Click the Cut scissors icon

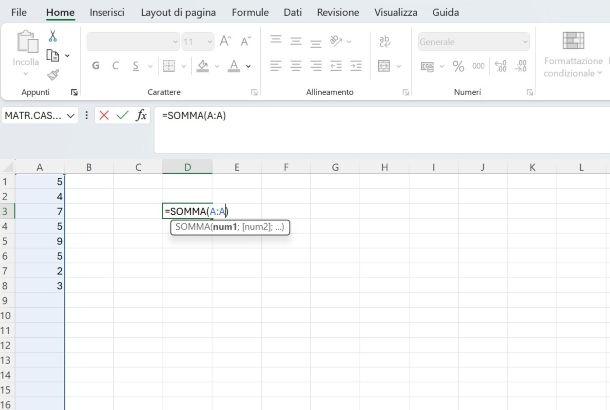(x=53, y=36)
